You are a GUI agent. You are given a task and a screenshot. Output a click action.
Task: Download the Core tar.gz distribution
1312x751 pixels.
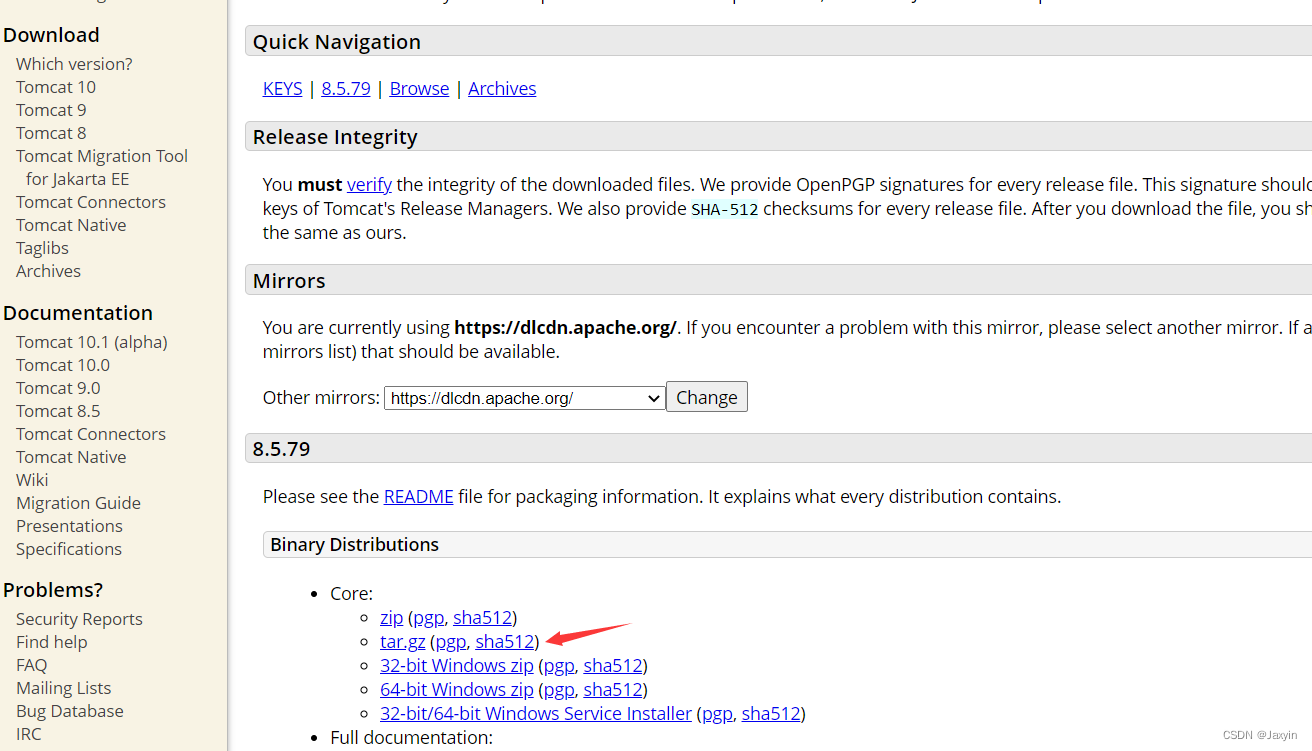click(x=403, y=642)
